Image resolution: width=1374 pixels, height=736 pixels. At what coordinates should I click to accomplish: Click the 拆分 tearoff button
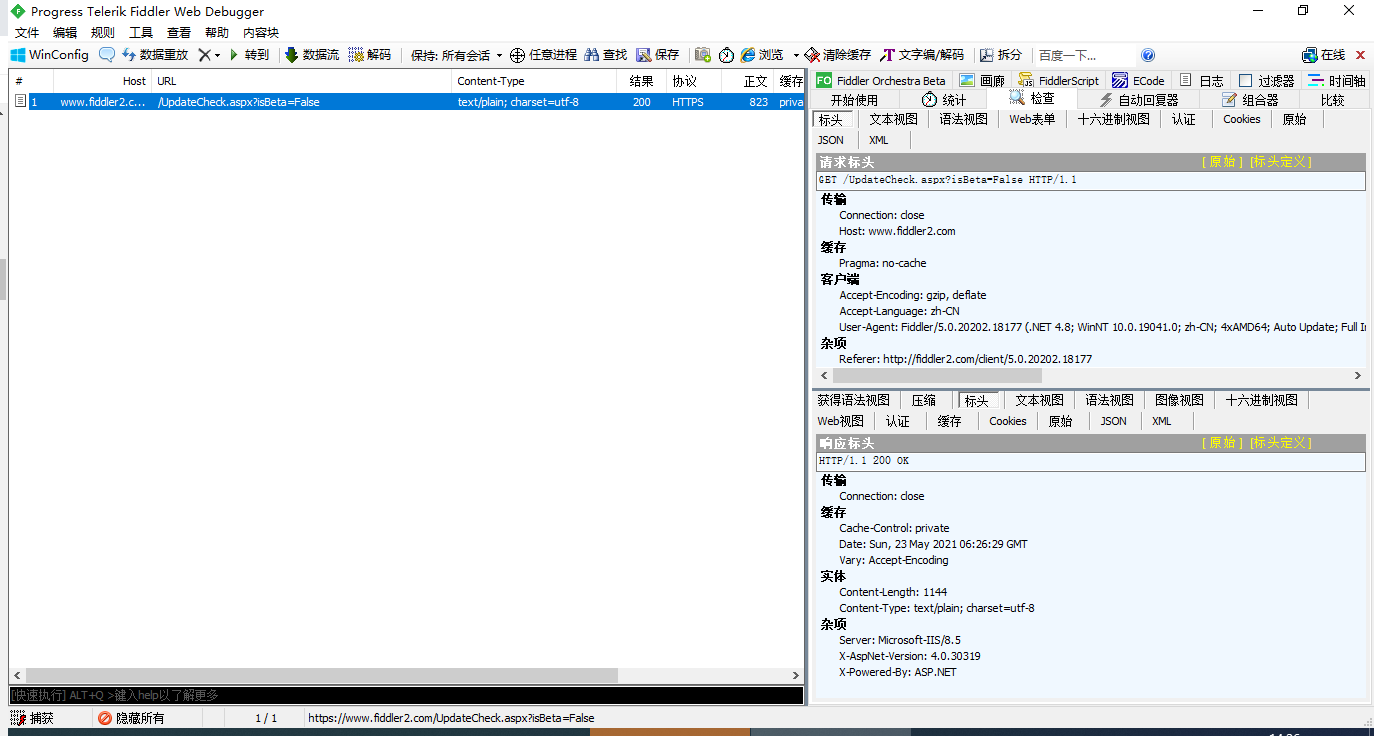click(1001, 55)
